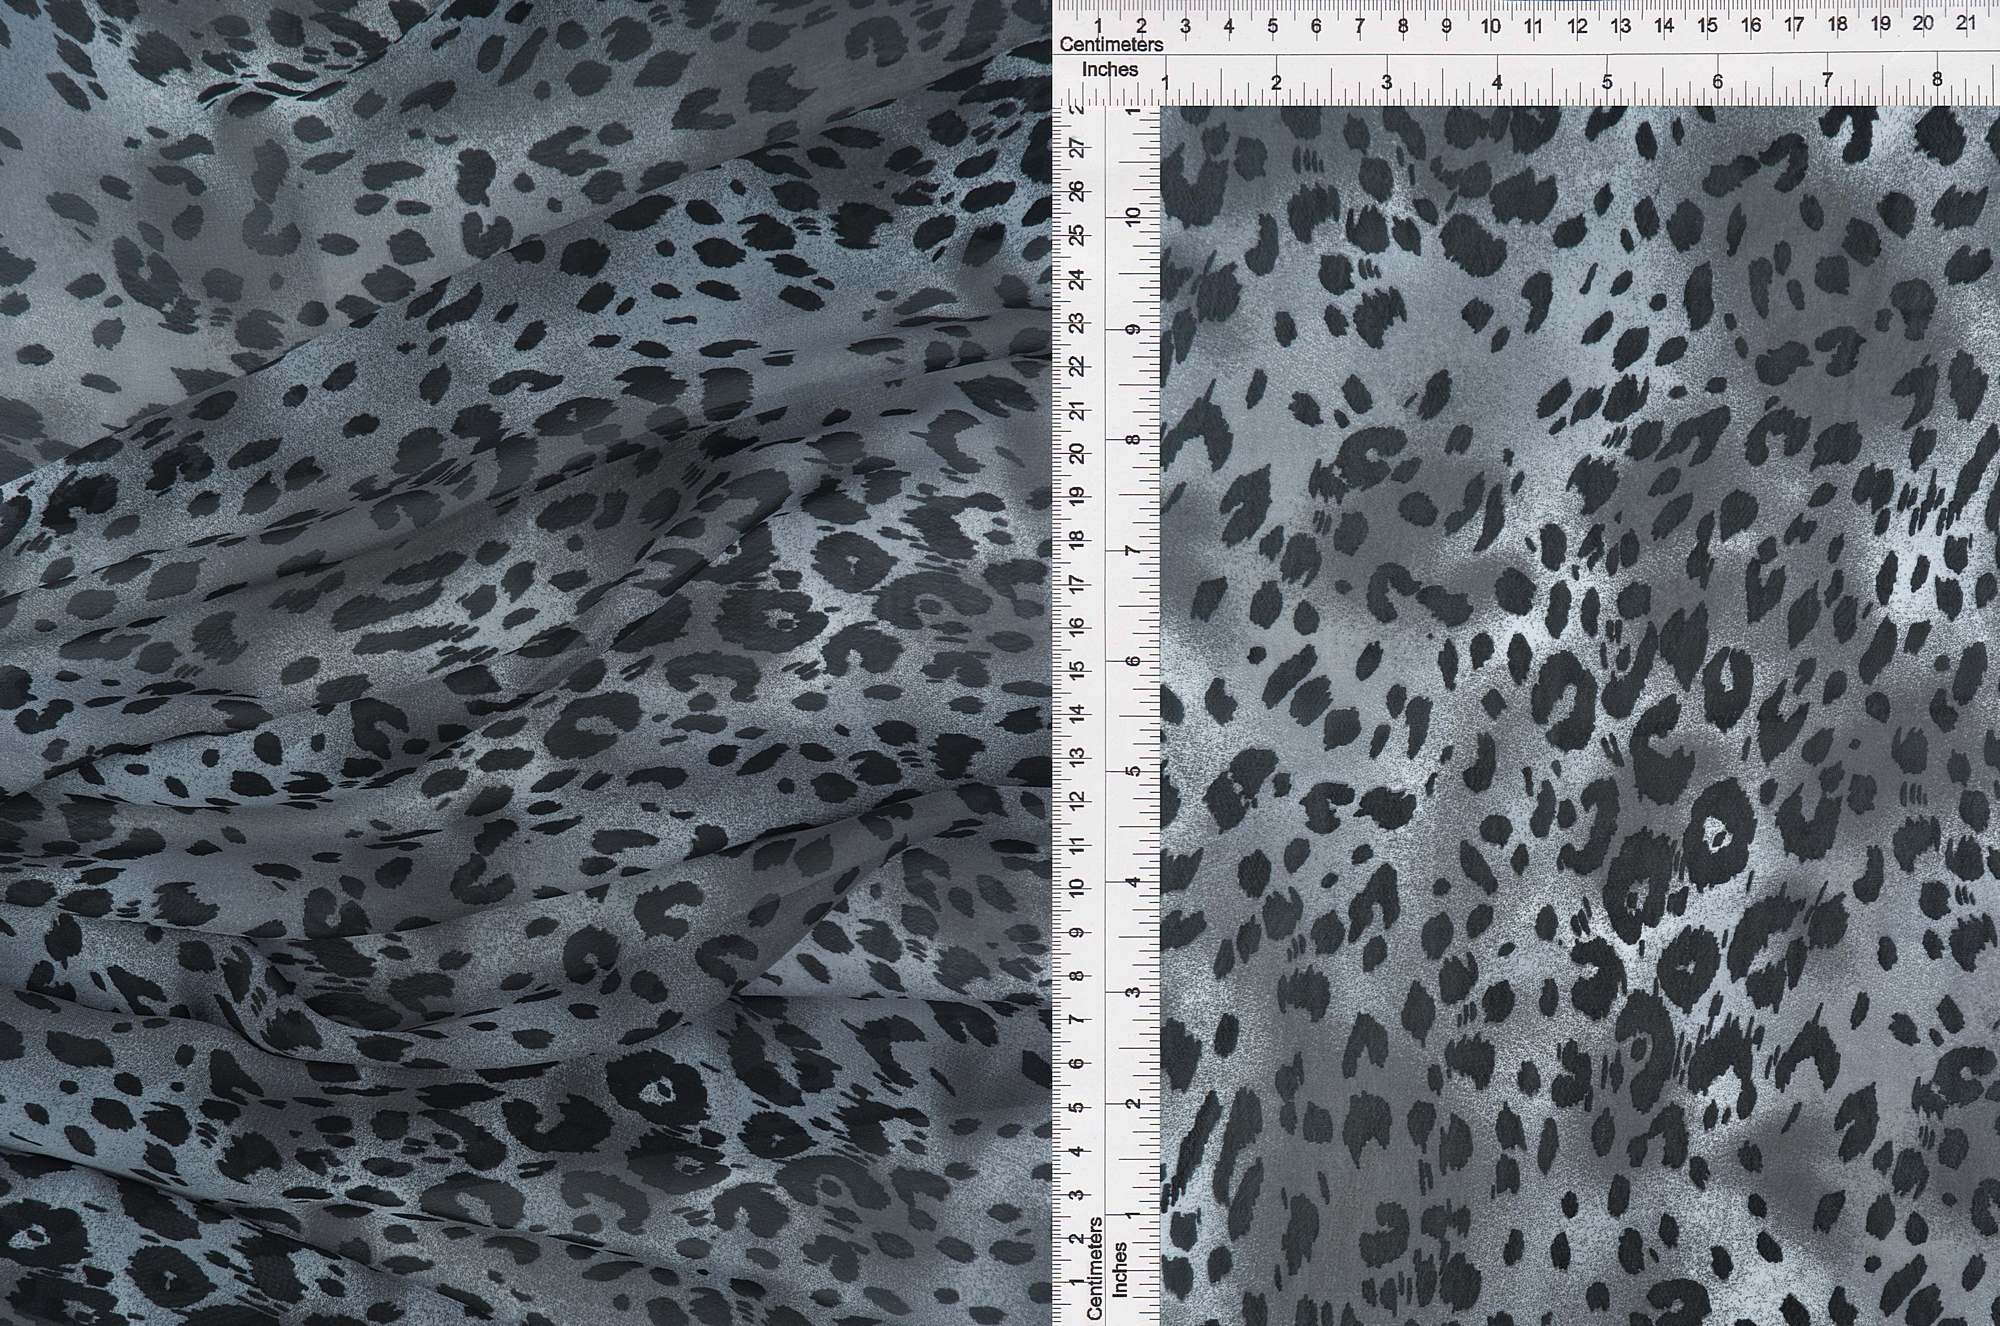
Task: Click the number 5 on the horizontal inch ruler
Action: pyautogui.click(x=1607, y=82)
